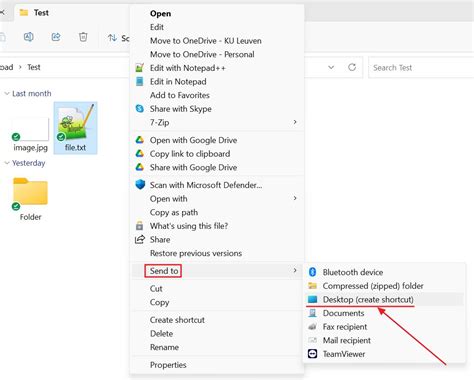Click the Test breadcrumb in address bar
This screenshot has width=474, height=380.
(34, 67)
